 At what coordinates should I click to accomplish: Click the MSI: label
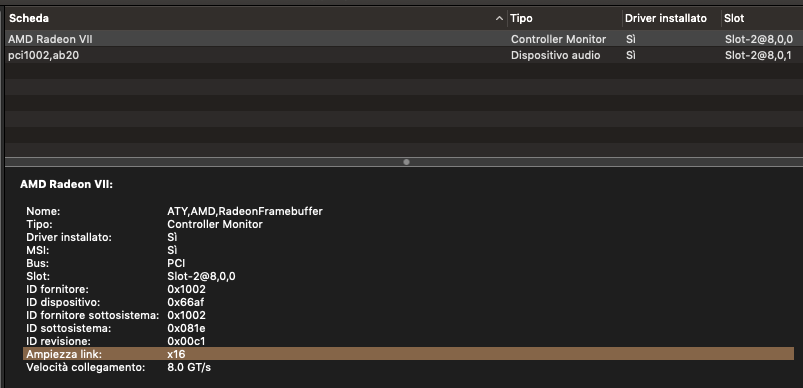coord(37,250)
